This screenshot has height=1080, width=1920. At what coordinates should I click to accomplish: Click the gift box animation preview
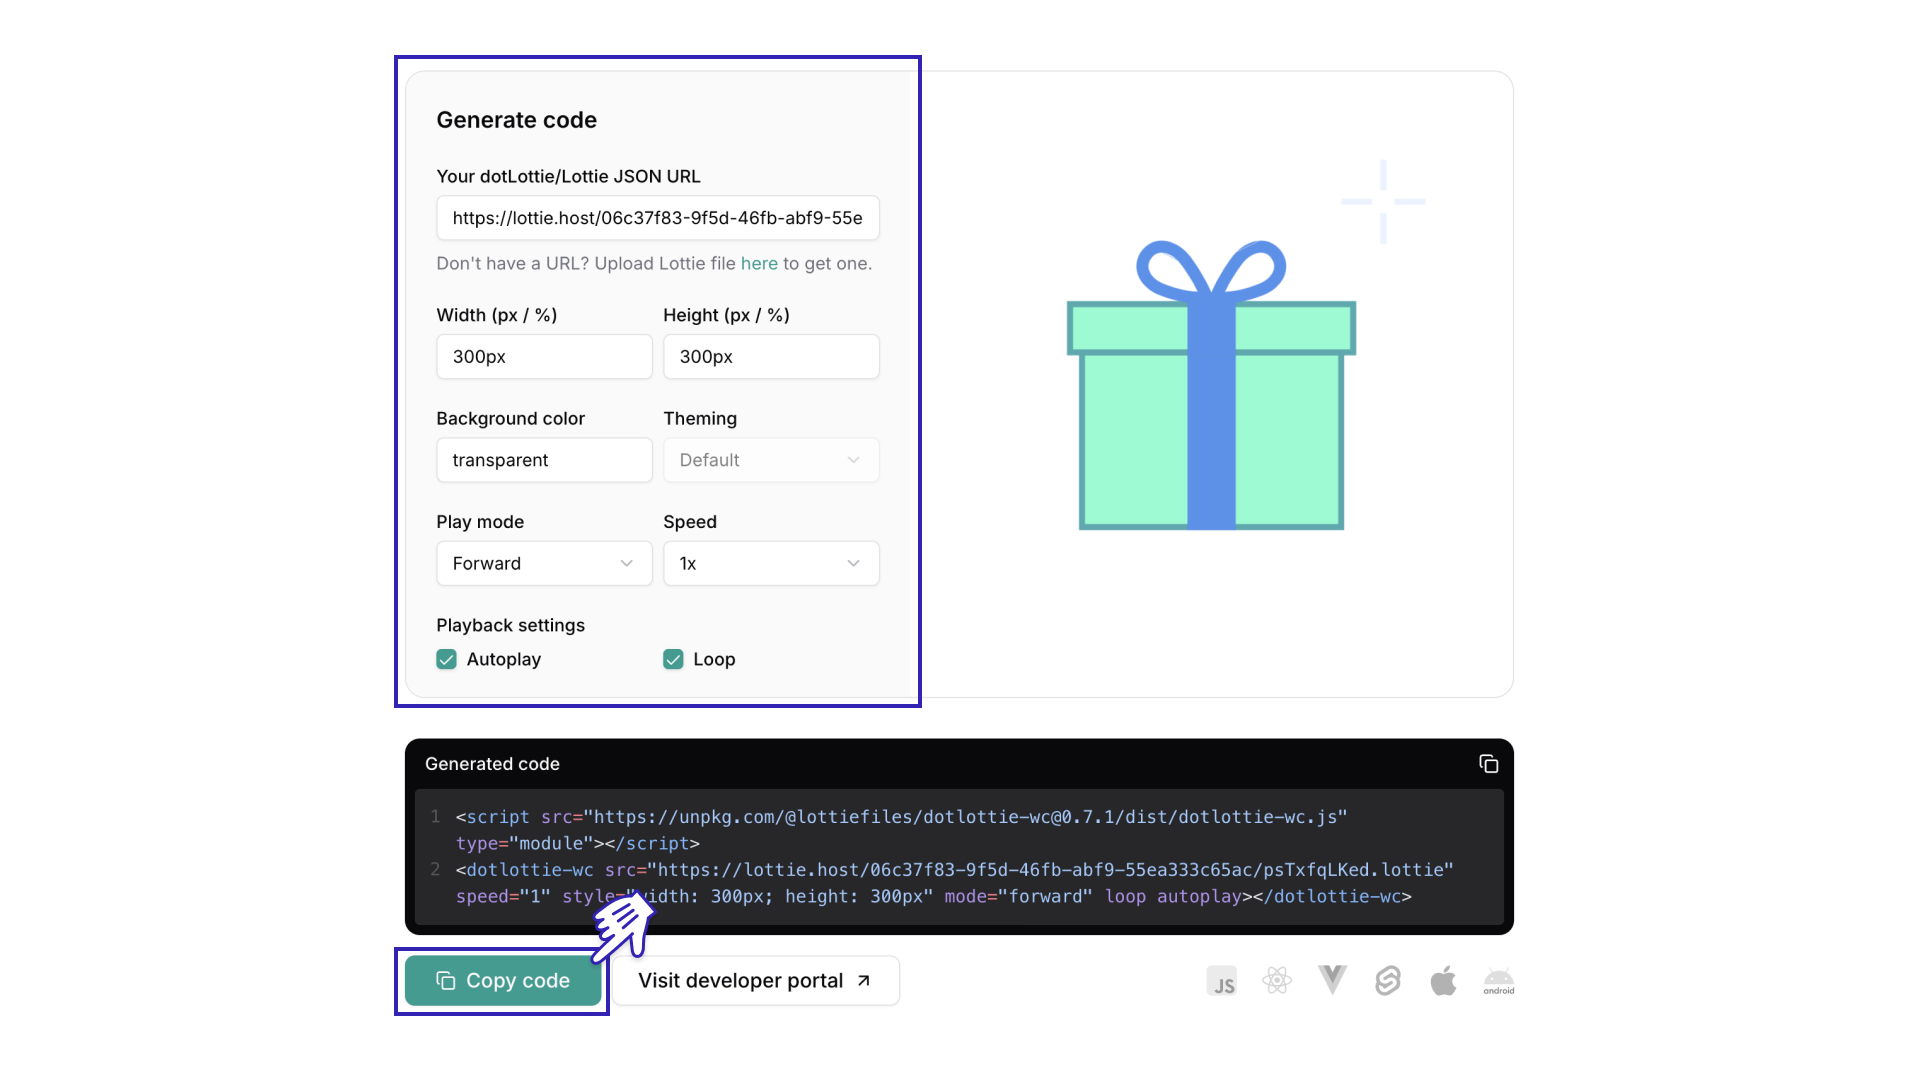(1211, 384)
